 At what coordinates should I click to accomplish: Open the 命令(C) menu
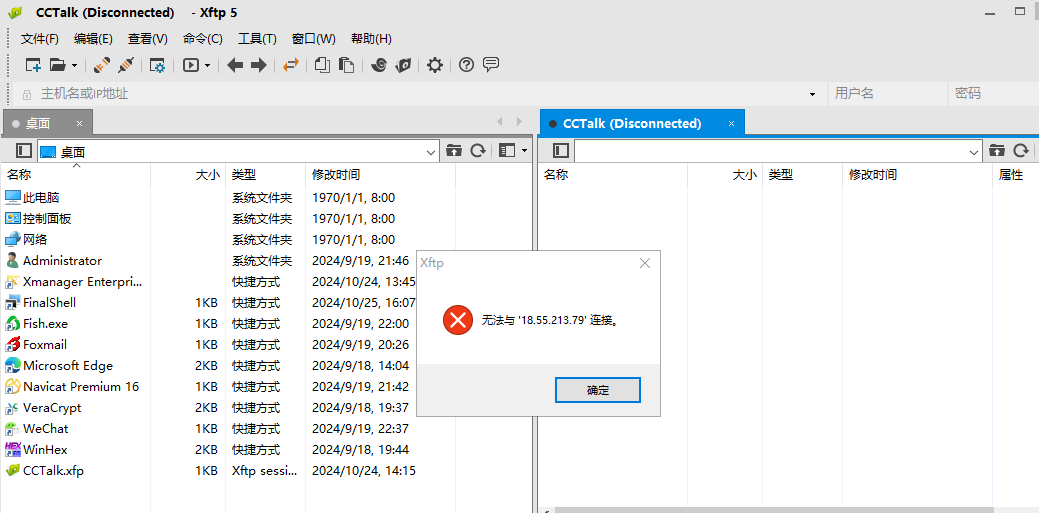[x=203, y=38]
